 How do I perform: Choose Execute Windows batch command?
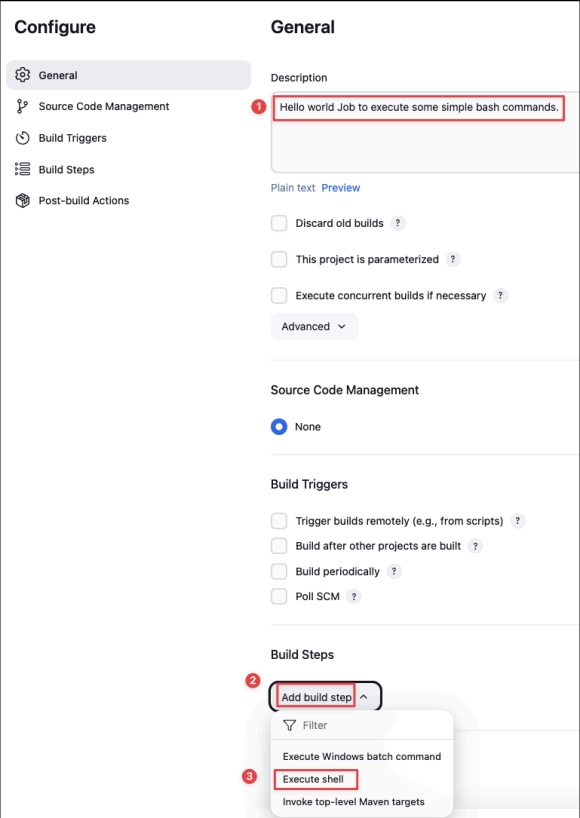coord(361,756)
